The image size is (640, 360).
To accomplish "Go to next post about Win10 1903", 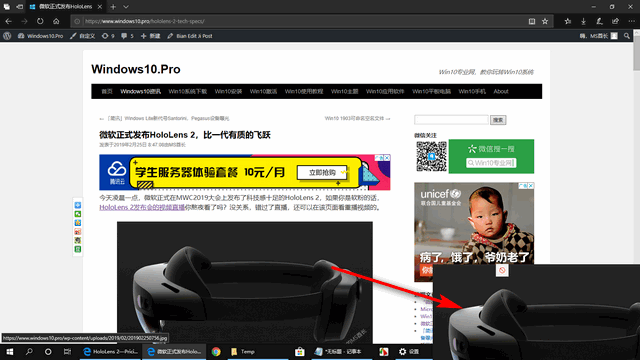I will [x=358, y=118].
